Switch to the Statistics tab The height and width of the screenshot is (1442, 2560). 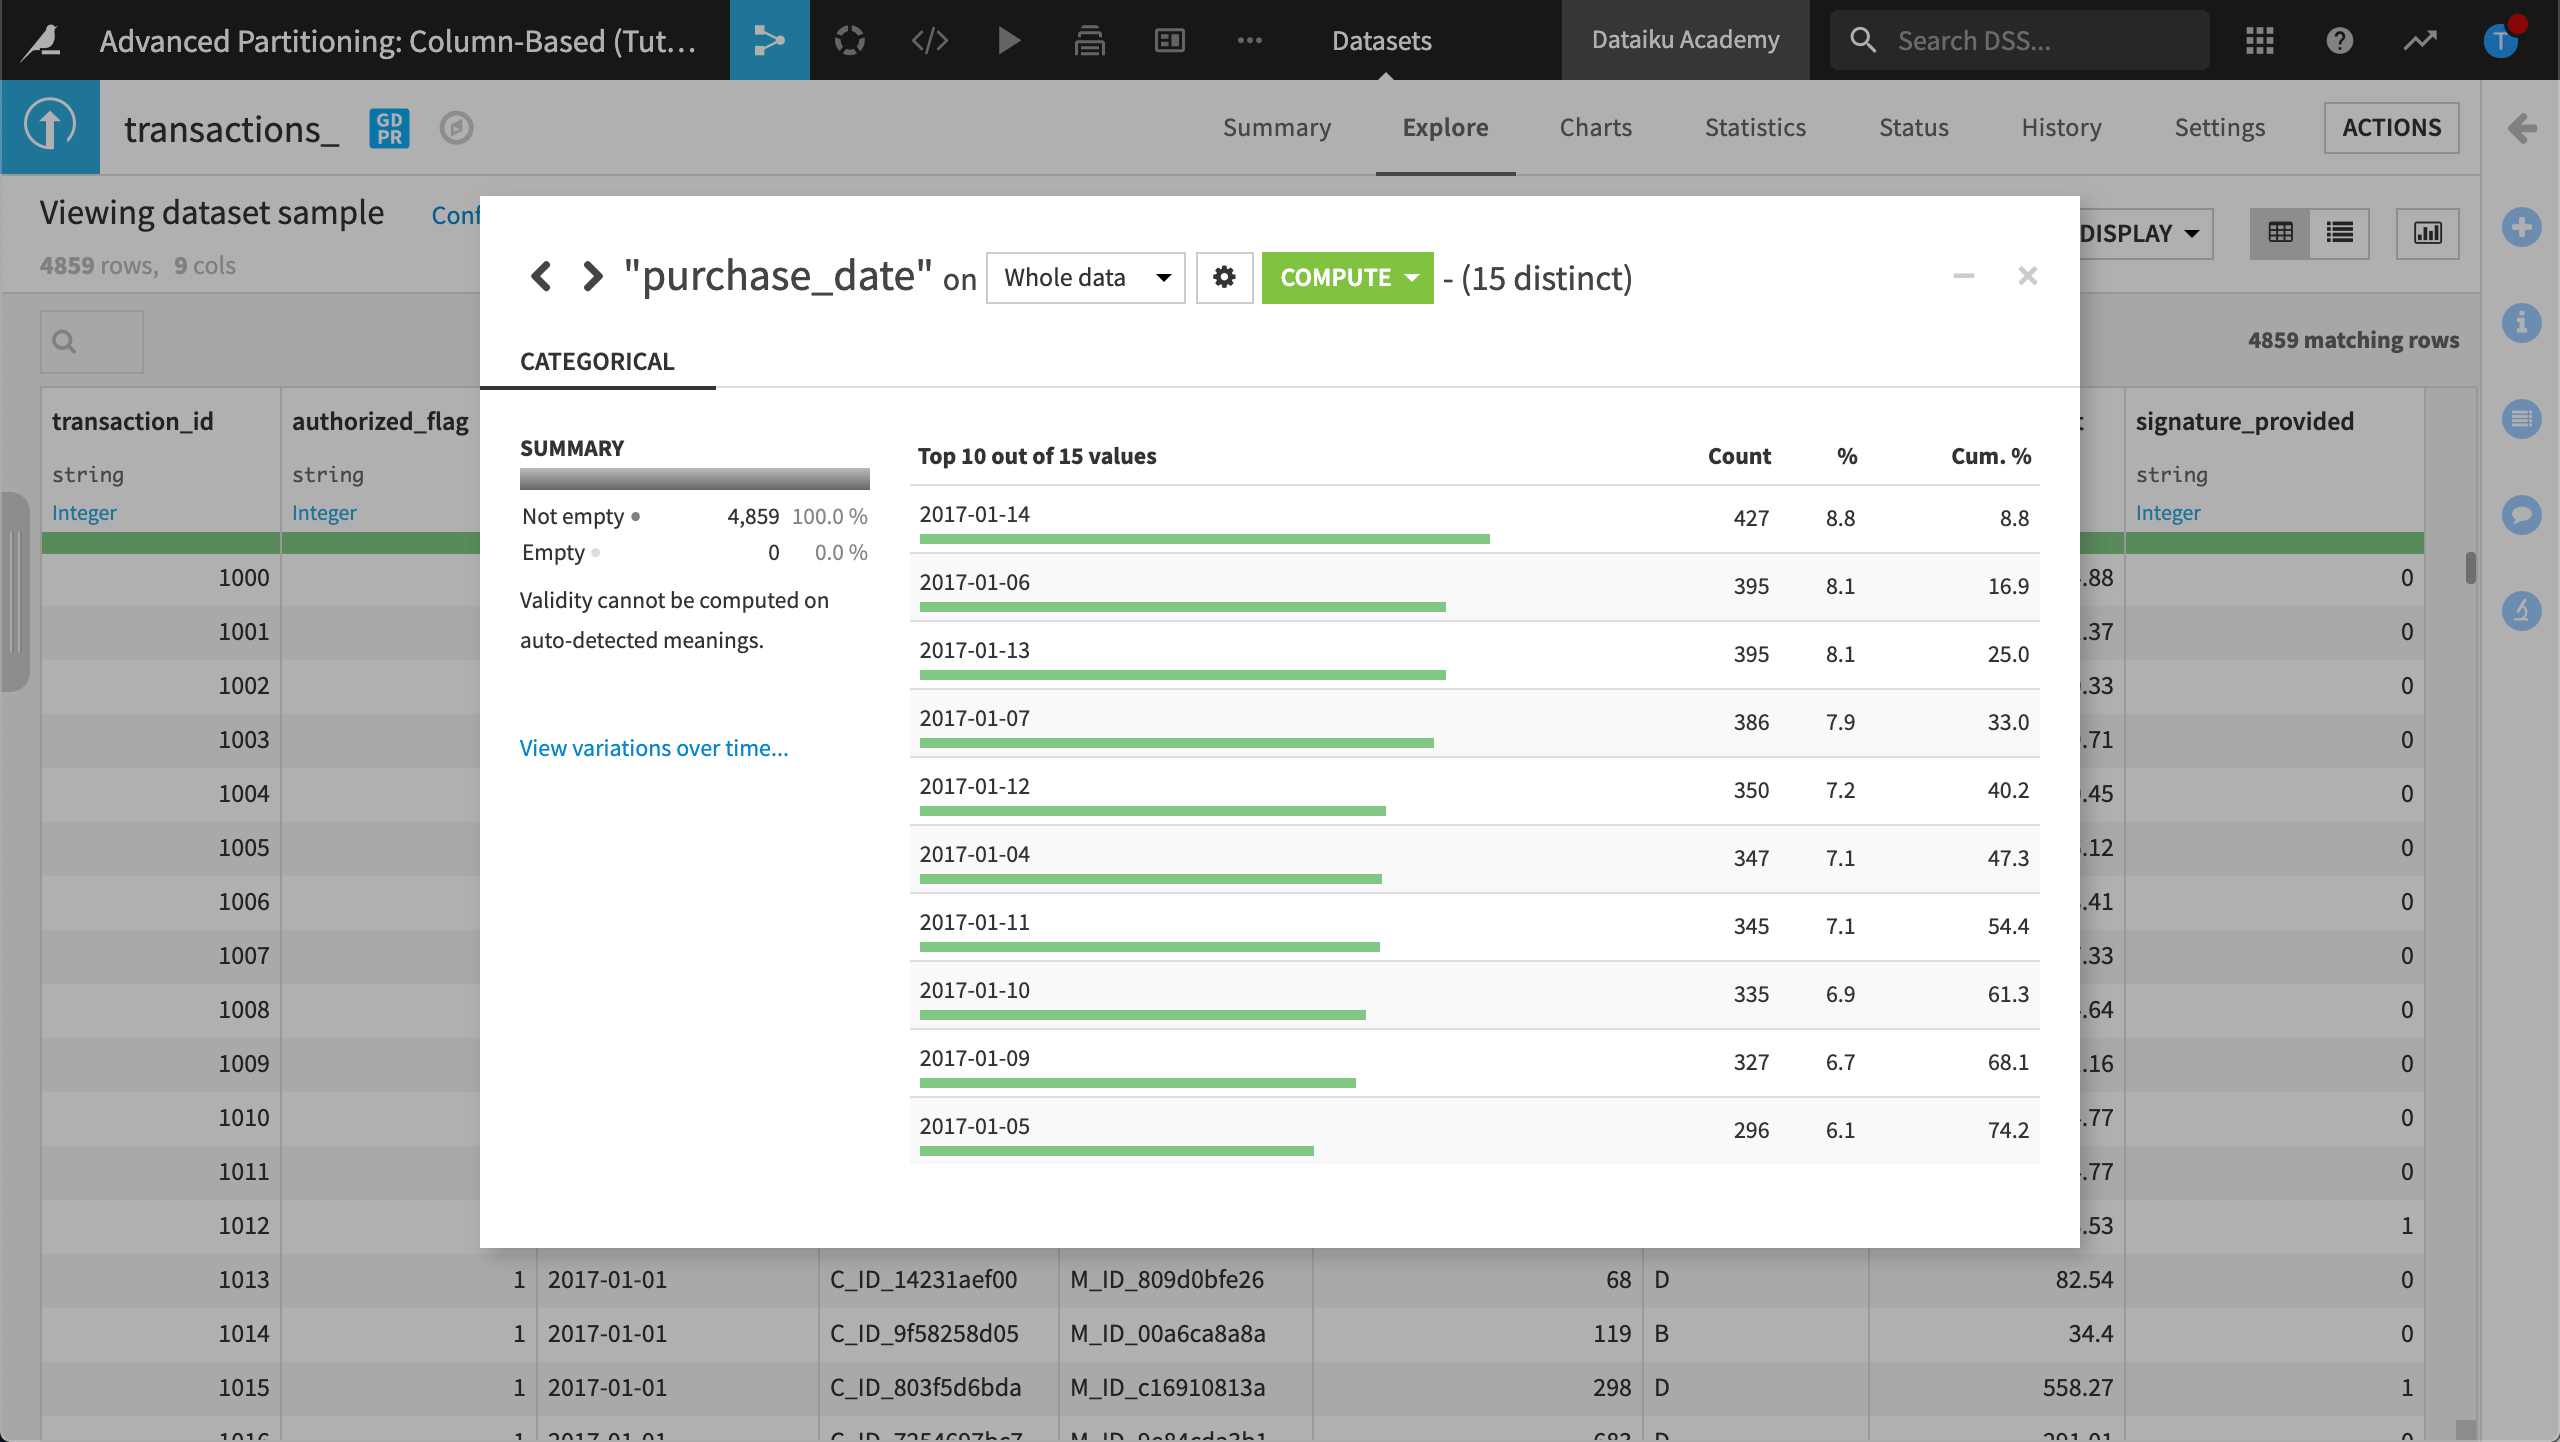pos(1755,127)
